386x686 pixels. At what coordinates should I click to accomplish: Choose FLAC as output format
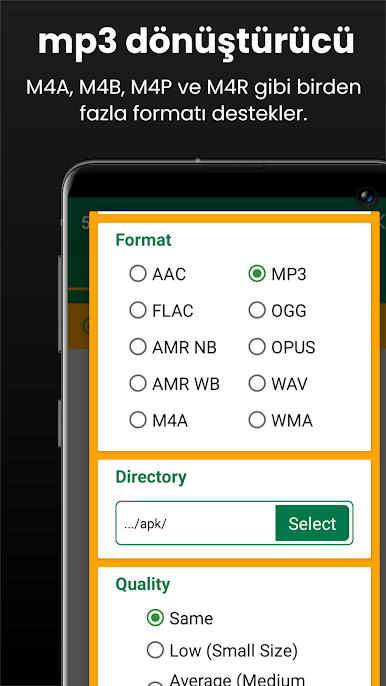pos(138,310)
